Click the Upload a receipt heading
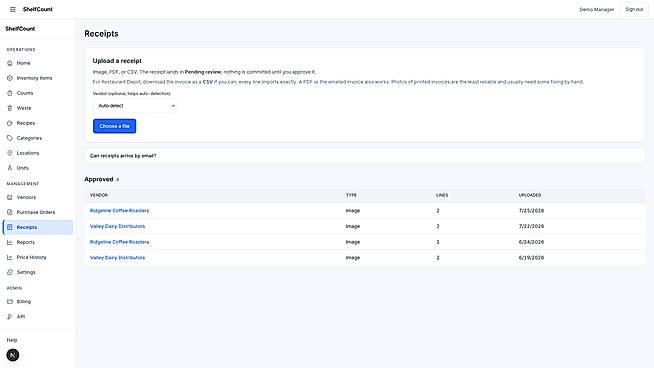This screenshot has width=654, height=368. (117, 61)
